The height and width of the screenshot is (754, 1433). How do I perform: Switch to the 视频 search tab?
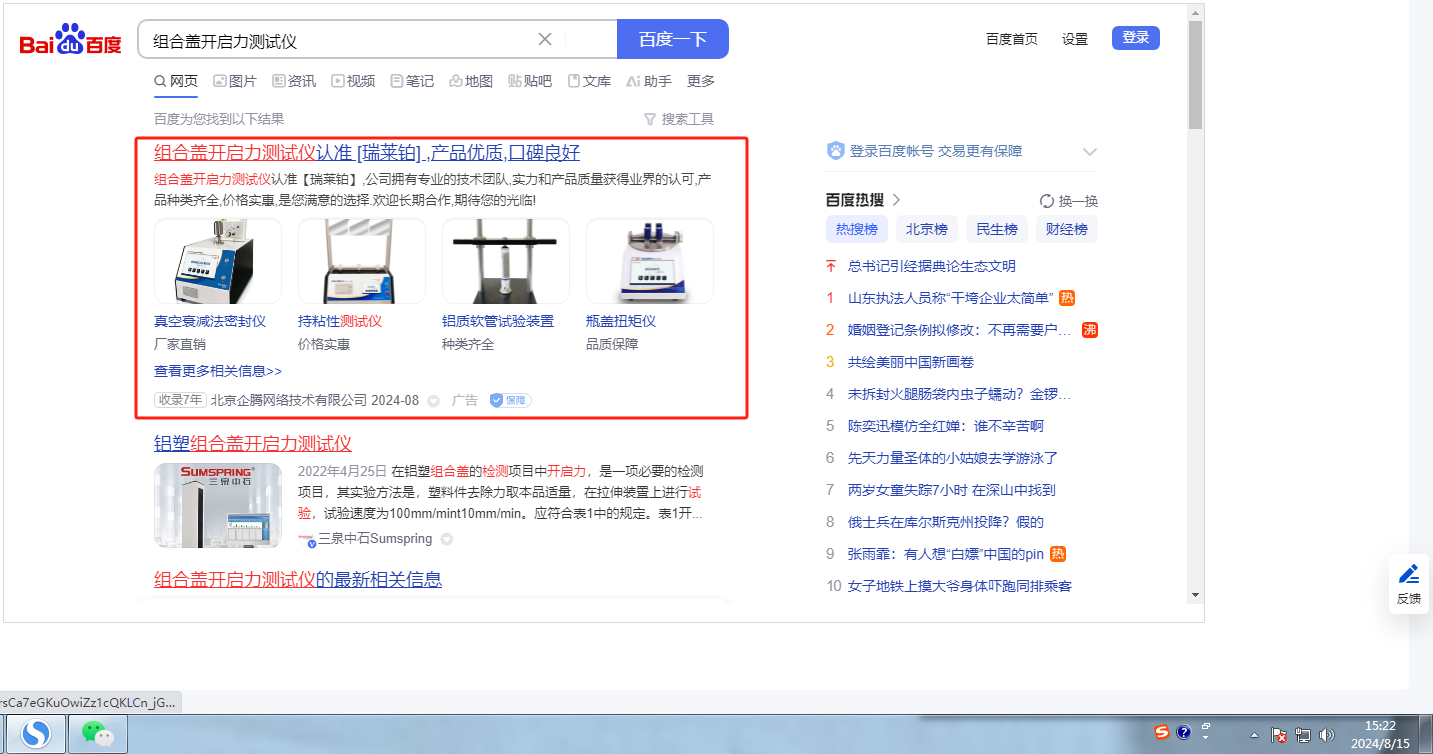(353, 81)
